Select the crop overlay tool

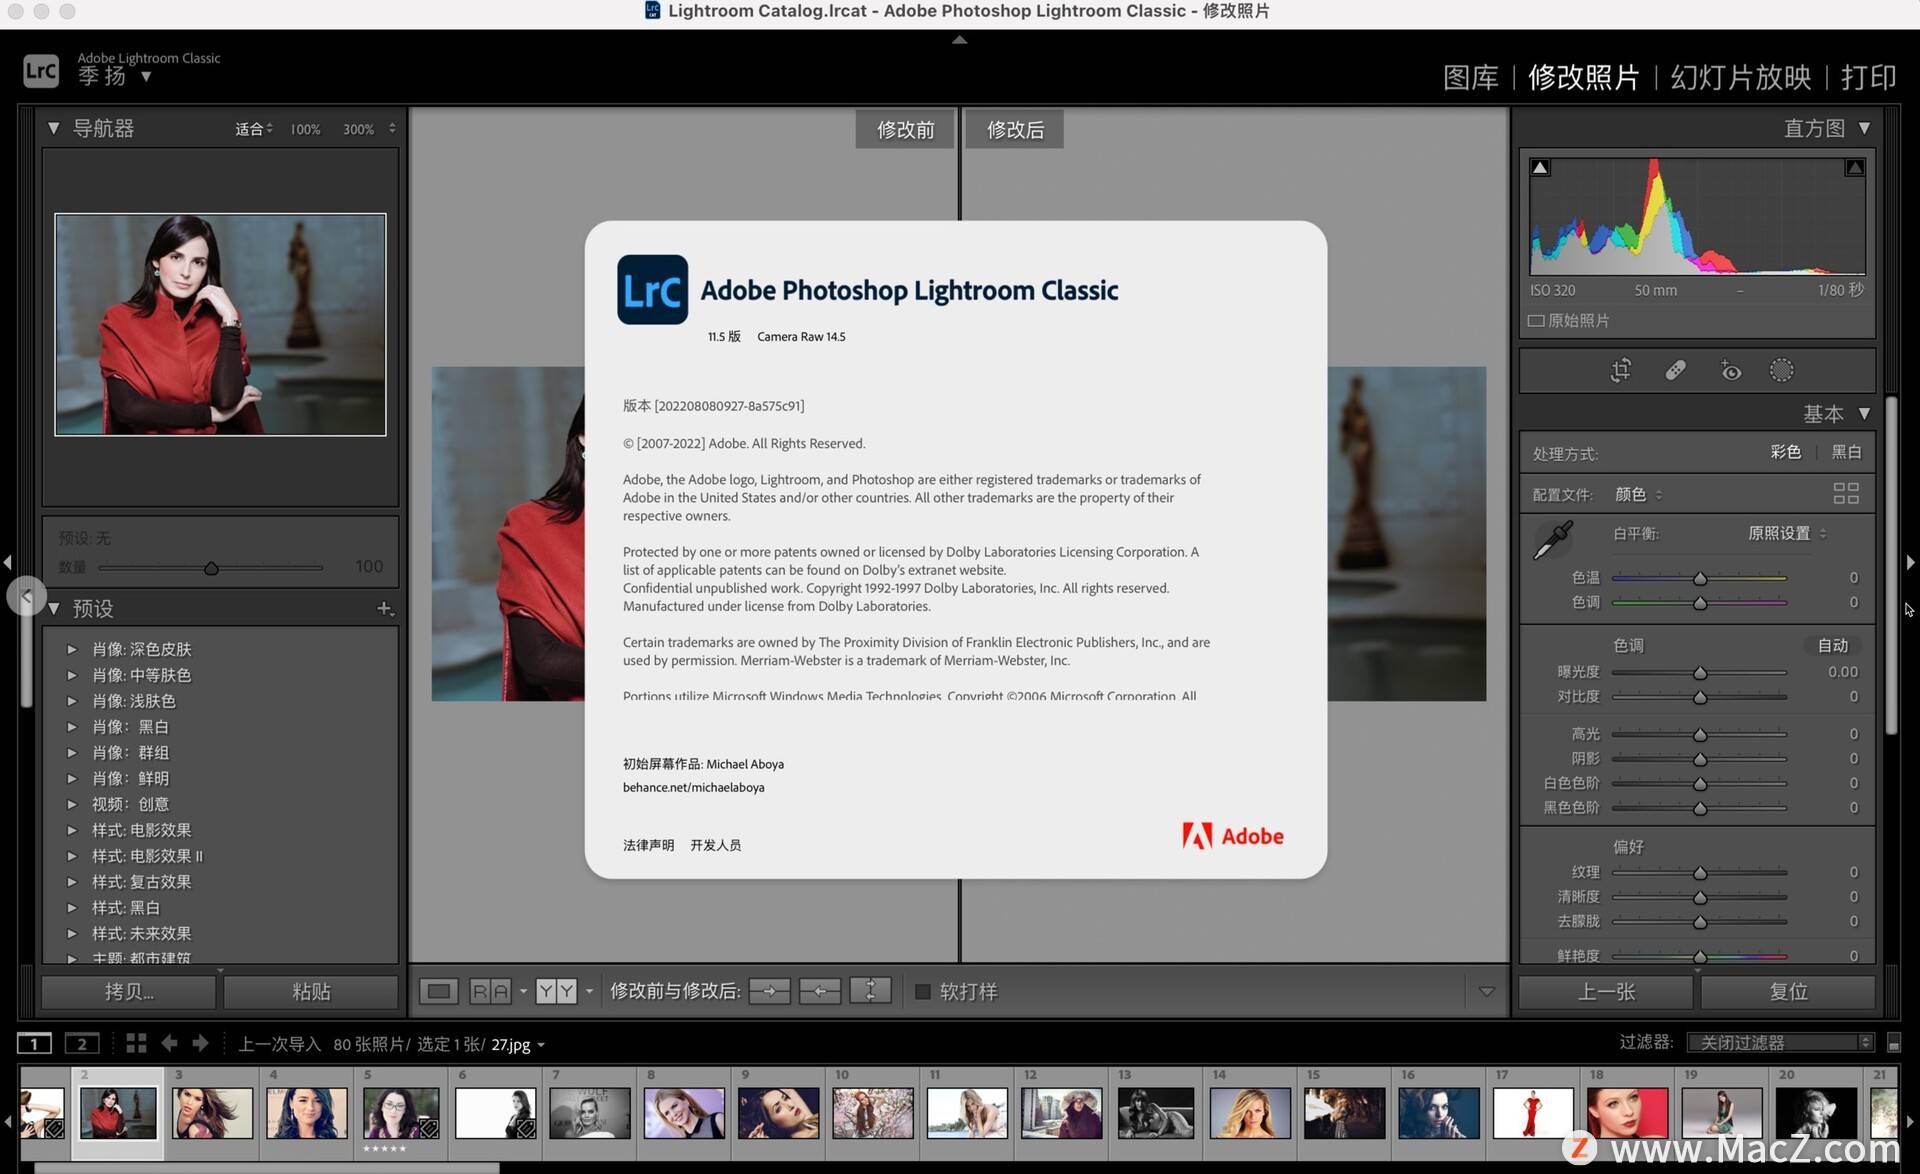1620,370
